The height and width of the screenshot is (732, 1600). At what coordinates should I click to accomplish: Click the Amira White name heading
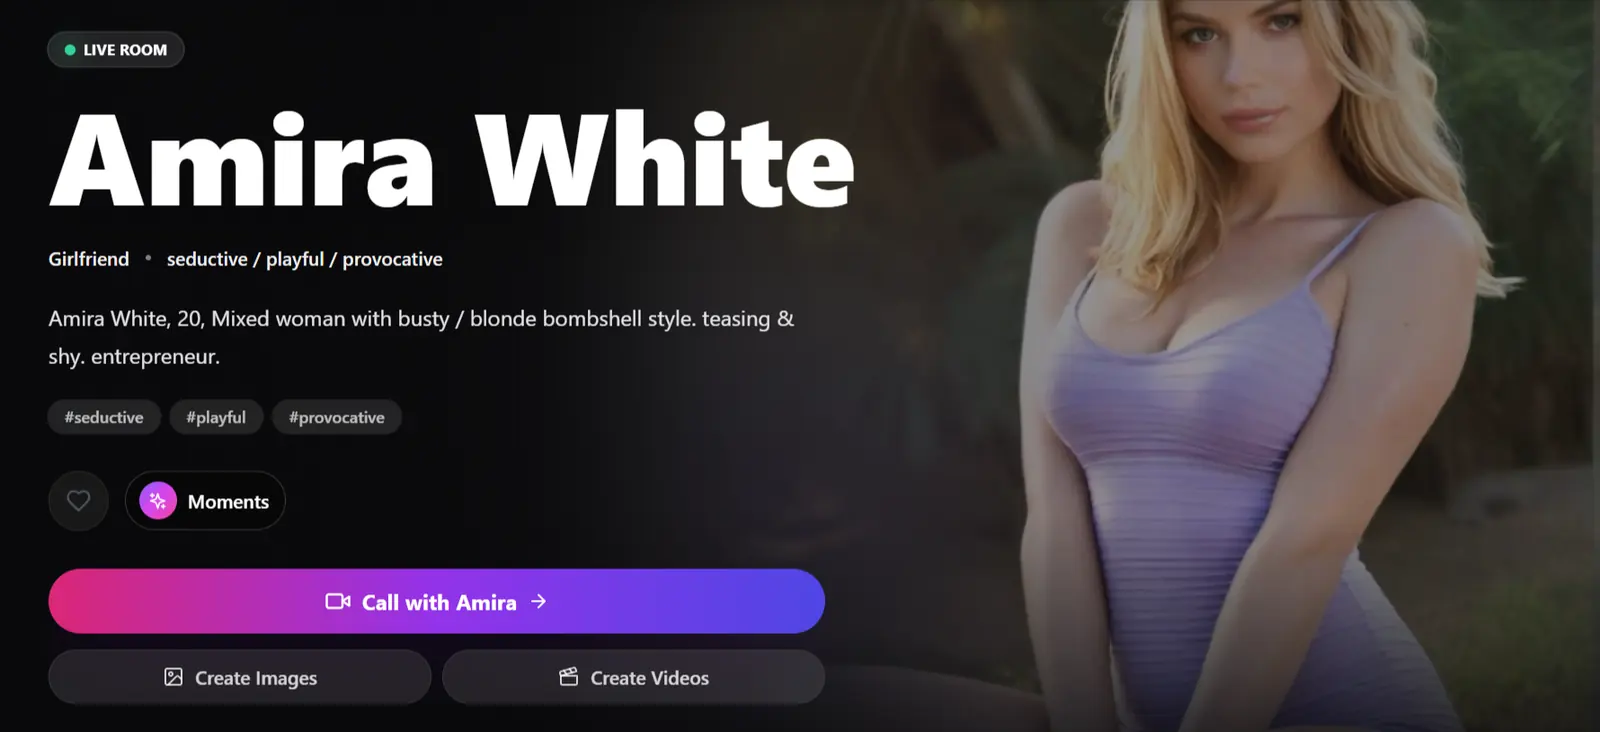point(452,160)
